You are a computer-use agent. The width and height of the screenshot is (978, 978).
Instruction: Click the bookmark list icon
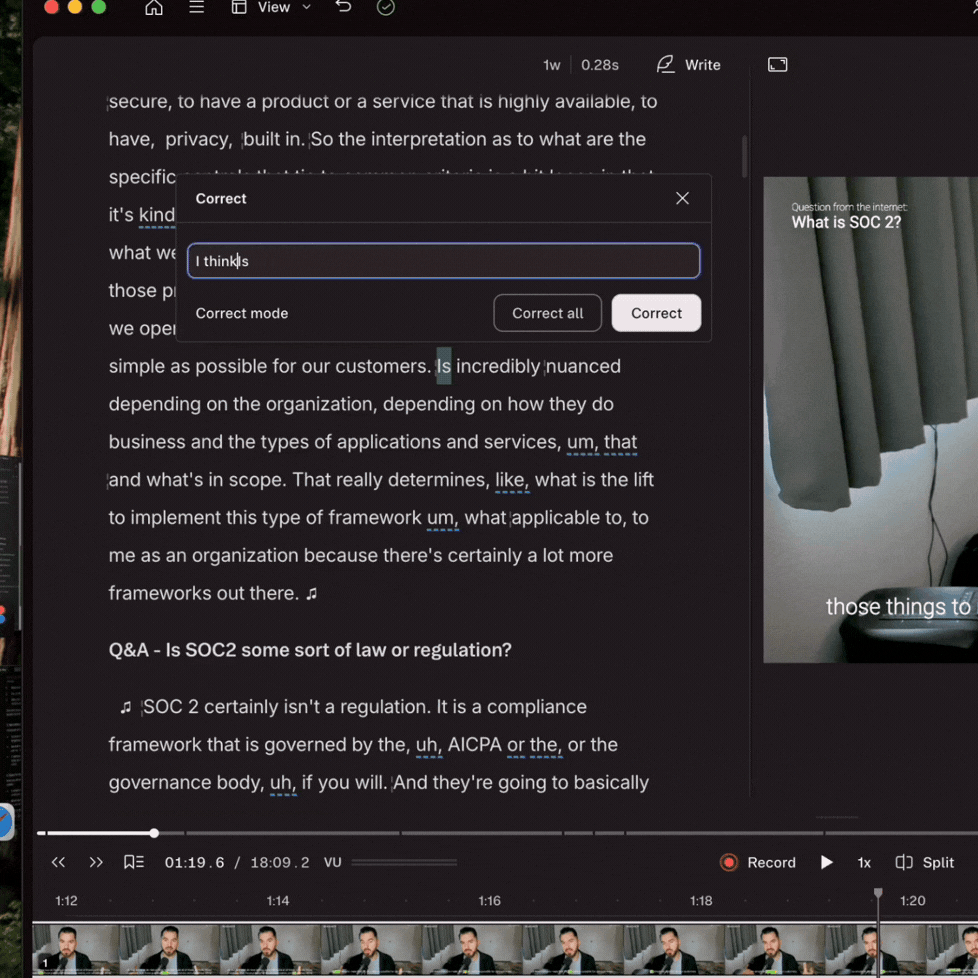(134, 863)
